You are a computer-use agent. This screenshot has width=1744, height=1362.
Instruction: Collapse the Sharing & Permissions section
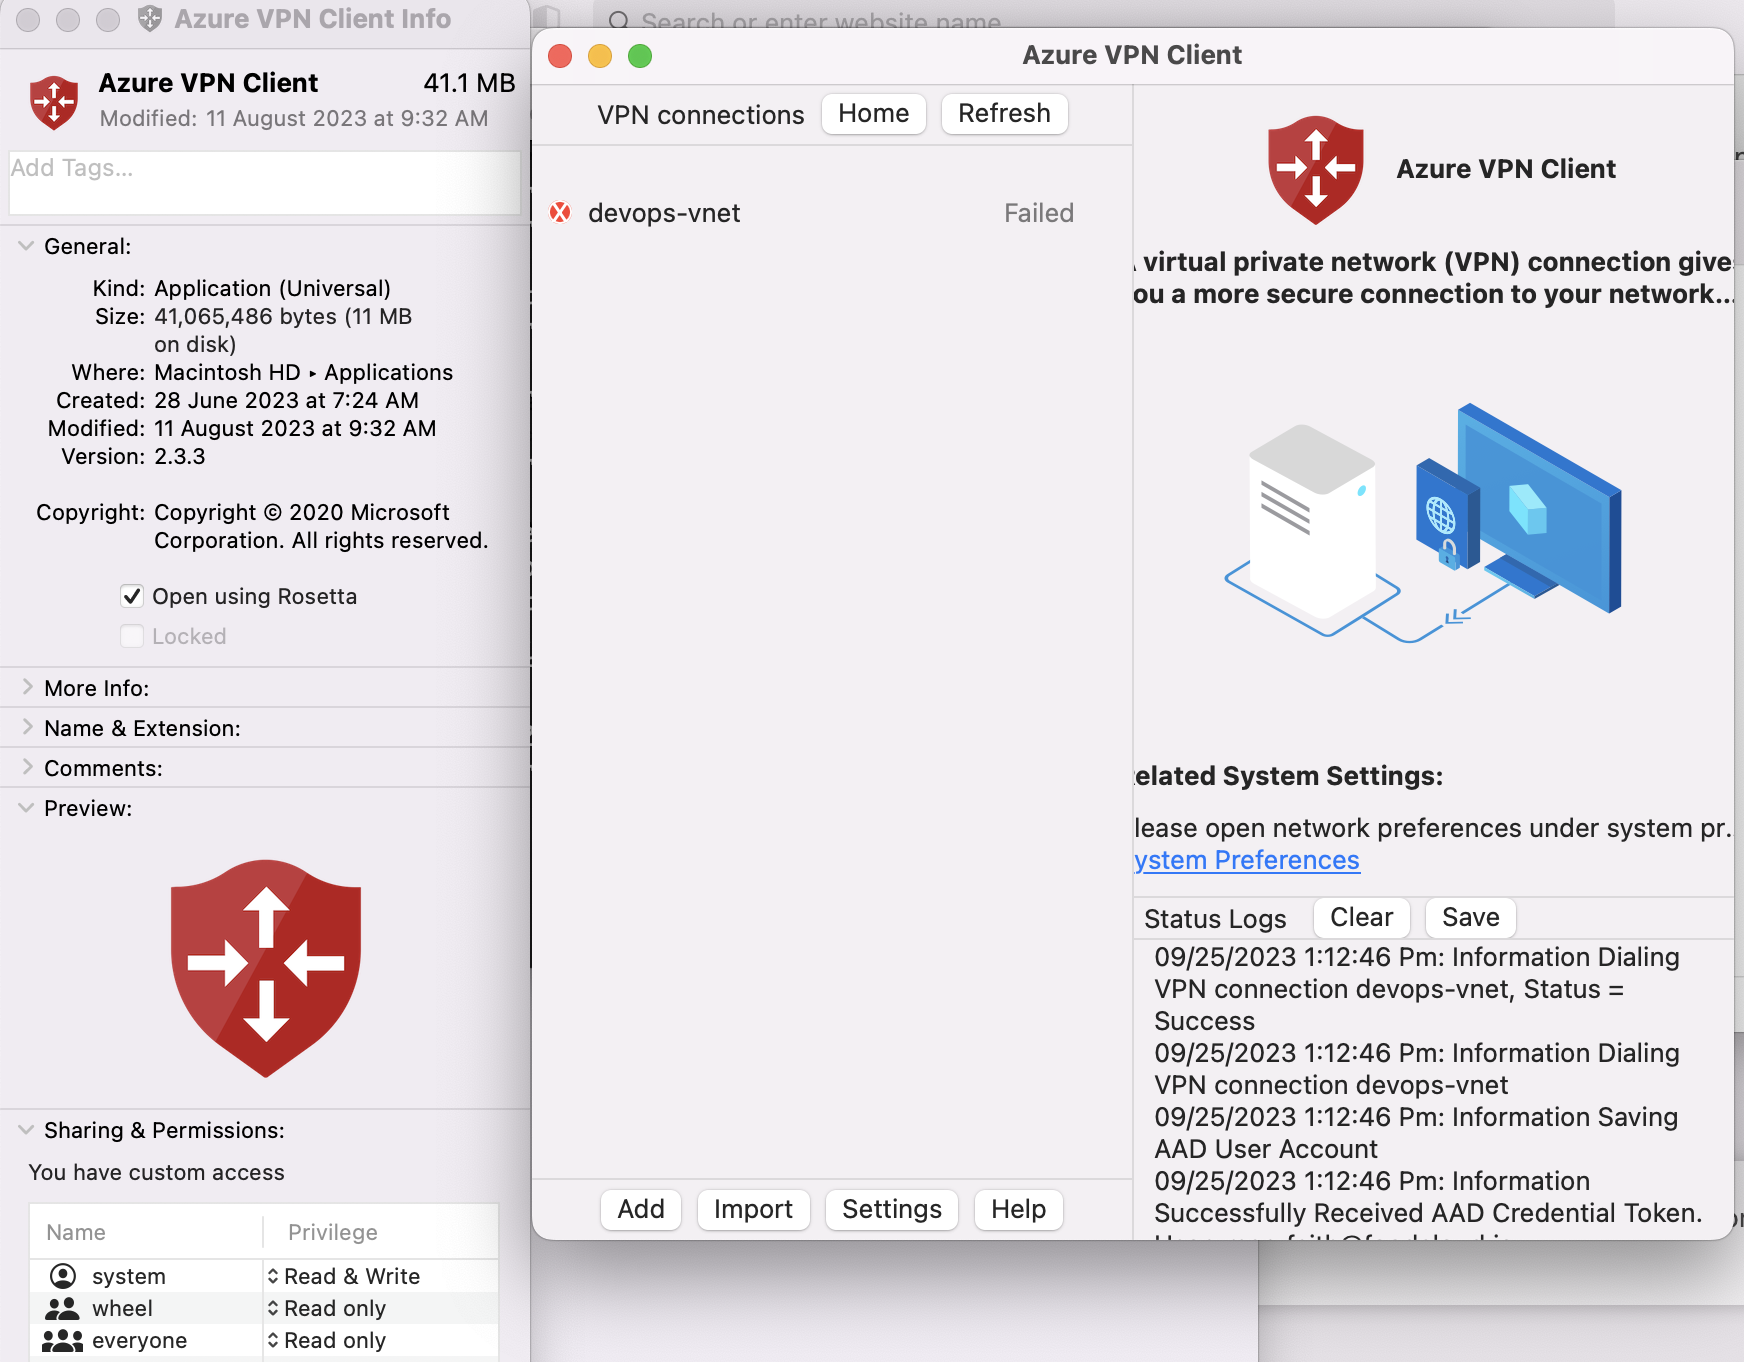(x=26, y=1130)
